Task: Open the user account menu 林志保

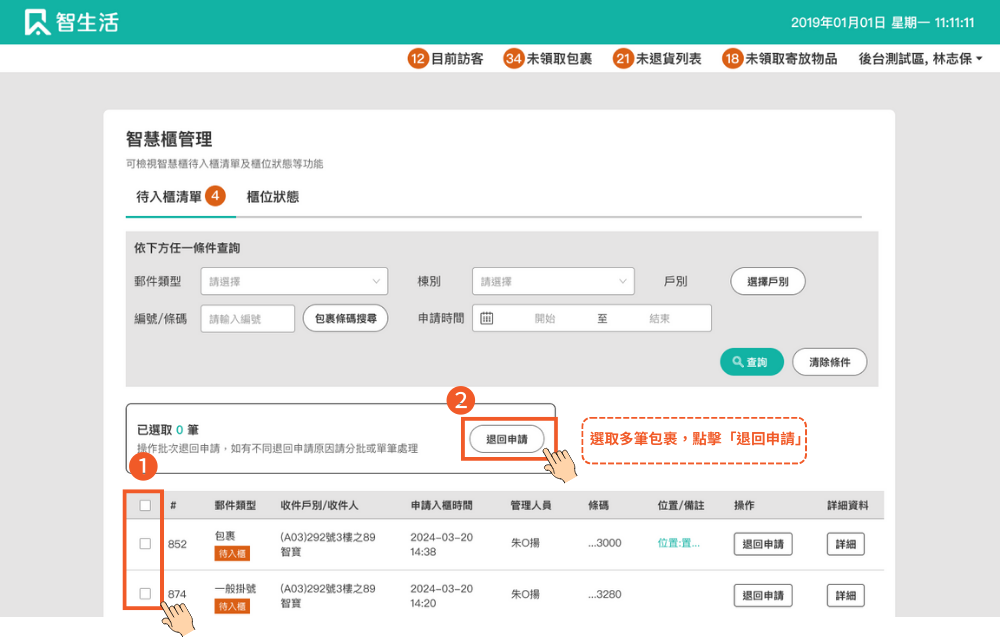Action: 920,59
